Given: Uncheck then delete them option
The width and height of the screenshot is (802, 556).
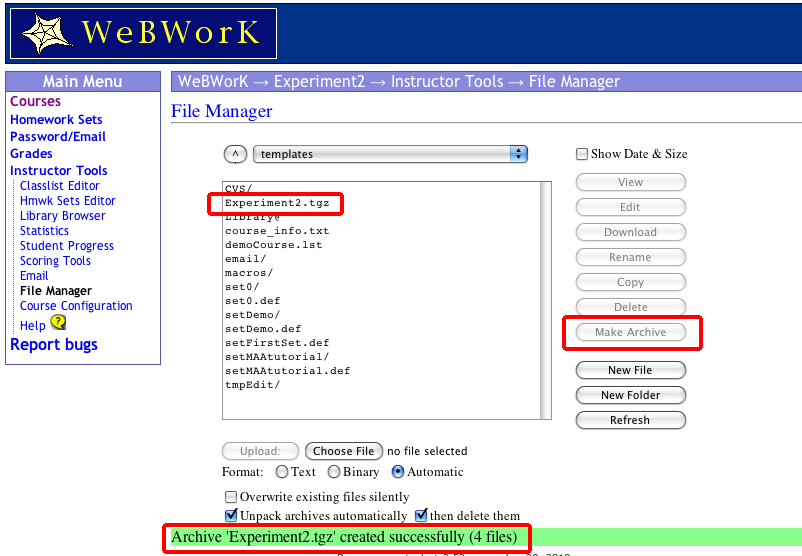Looking at the screenshot, I should coord(421,515).
